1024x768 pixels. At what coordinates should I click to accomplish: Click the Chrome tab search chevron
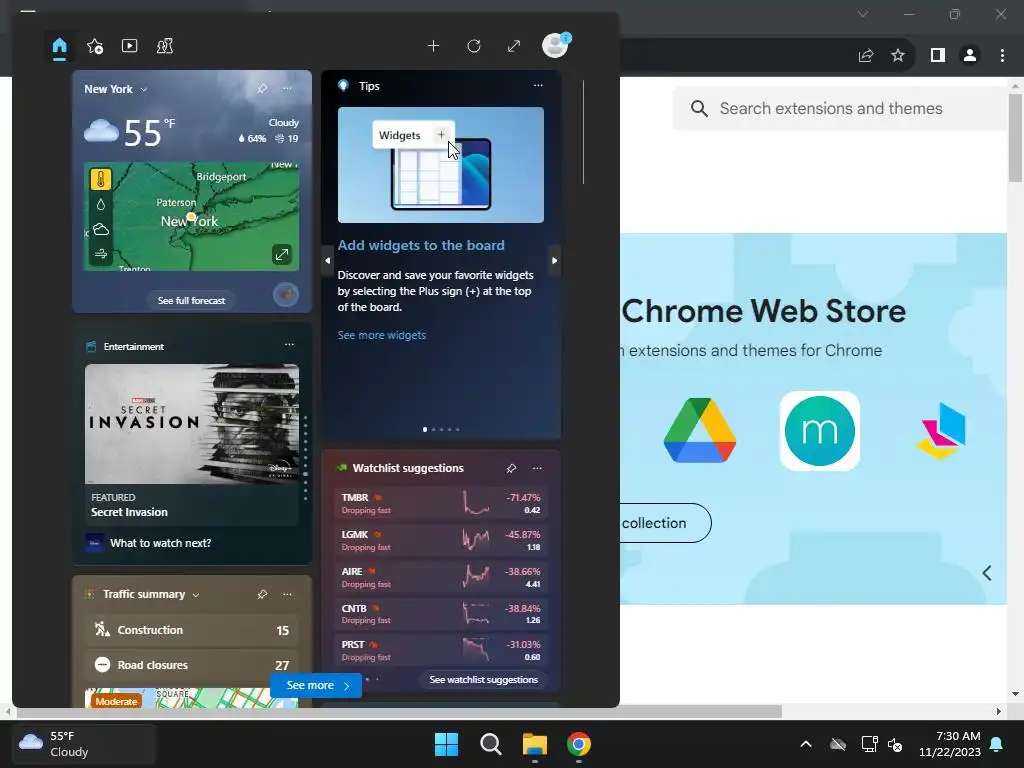tap(863, 14)
